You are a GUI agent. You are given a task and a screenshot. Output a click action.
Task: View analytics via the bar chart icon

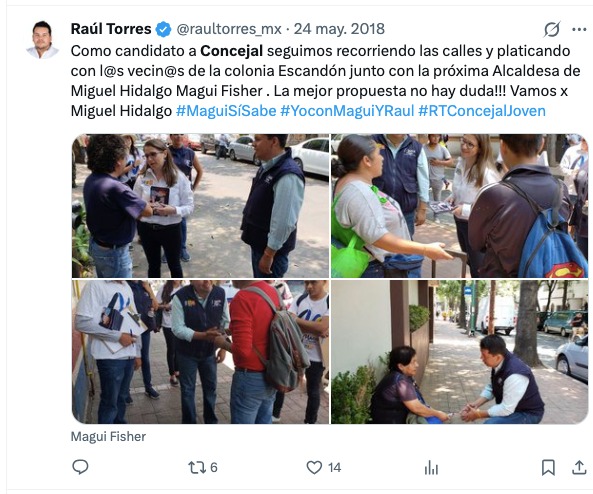pos(431,468)
